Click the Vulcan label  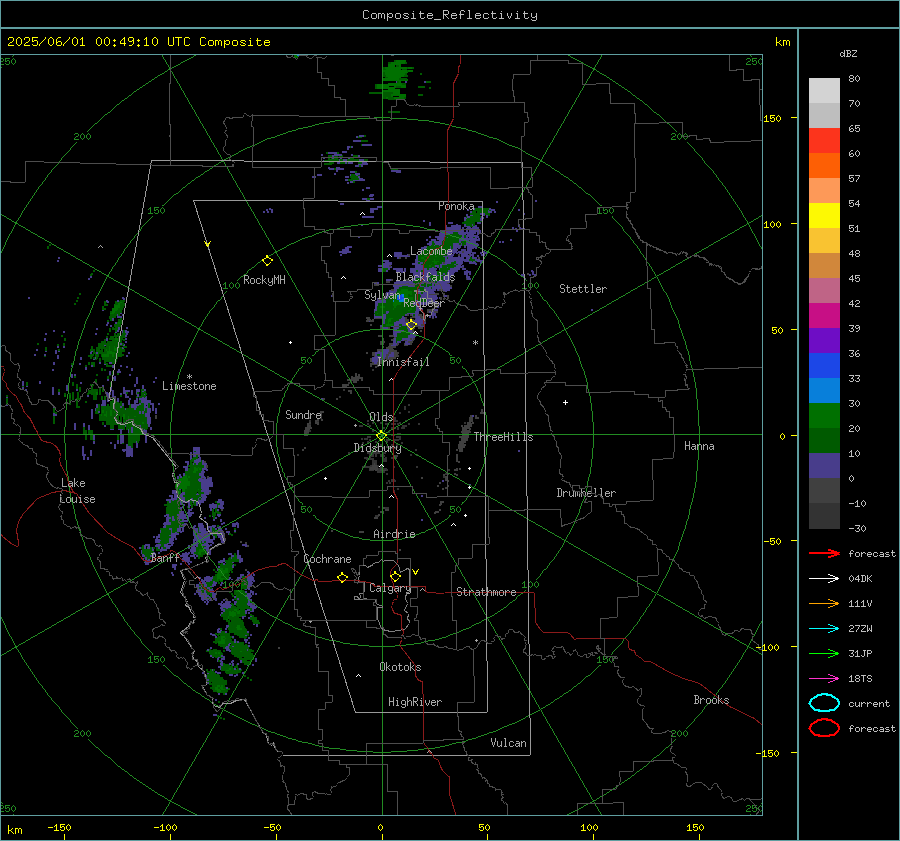[509, 743]
